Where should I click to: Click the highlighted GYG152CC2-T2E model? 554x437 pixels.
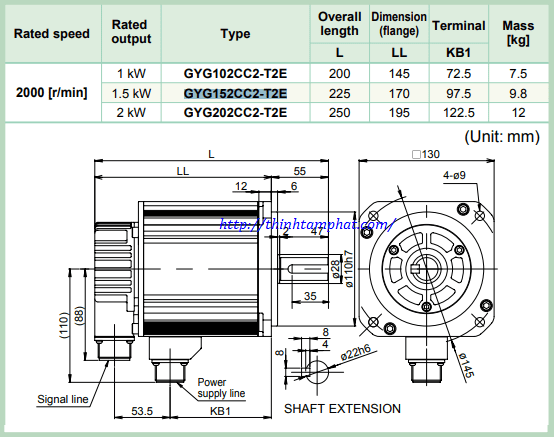(x=235, y=93)
